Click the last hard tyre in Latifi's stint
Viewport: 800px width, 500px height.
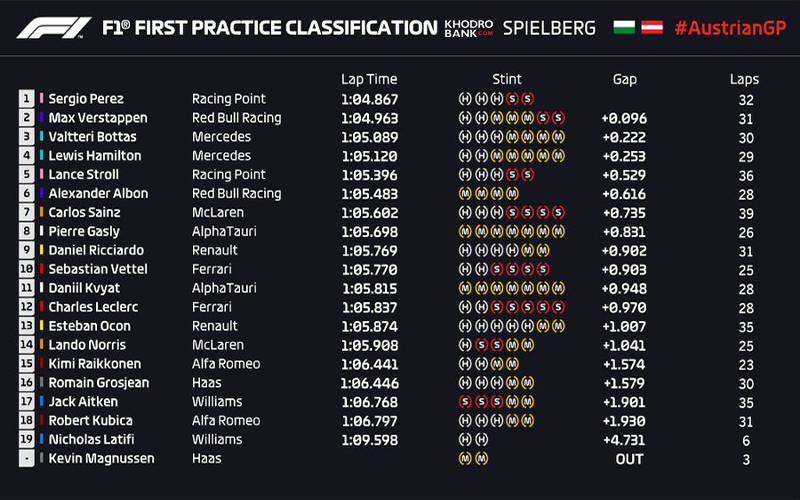click(480, 440)
